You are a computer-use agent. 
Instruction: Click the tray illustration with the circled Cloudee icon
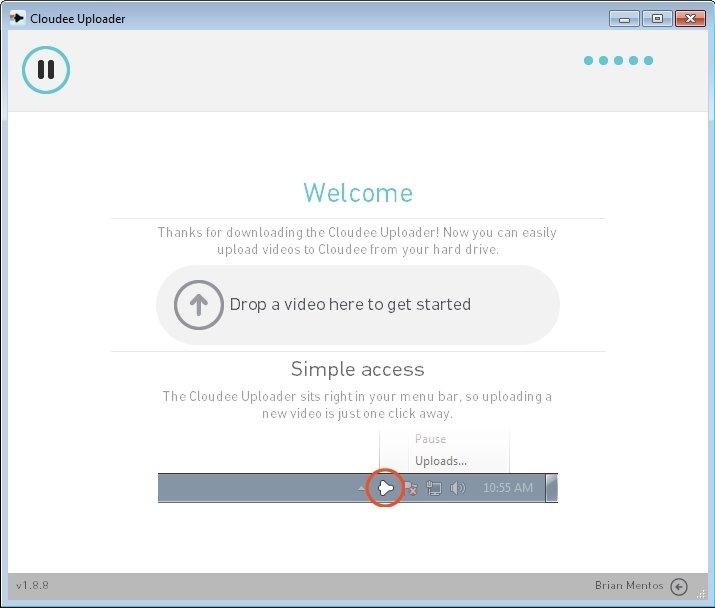click(x=358, y=468)
